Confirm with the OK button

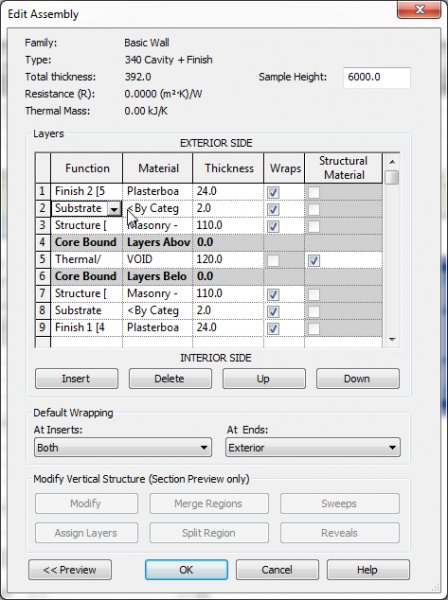pos(186,570)
